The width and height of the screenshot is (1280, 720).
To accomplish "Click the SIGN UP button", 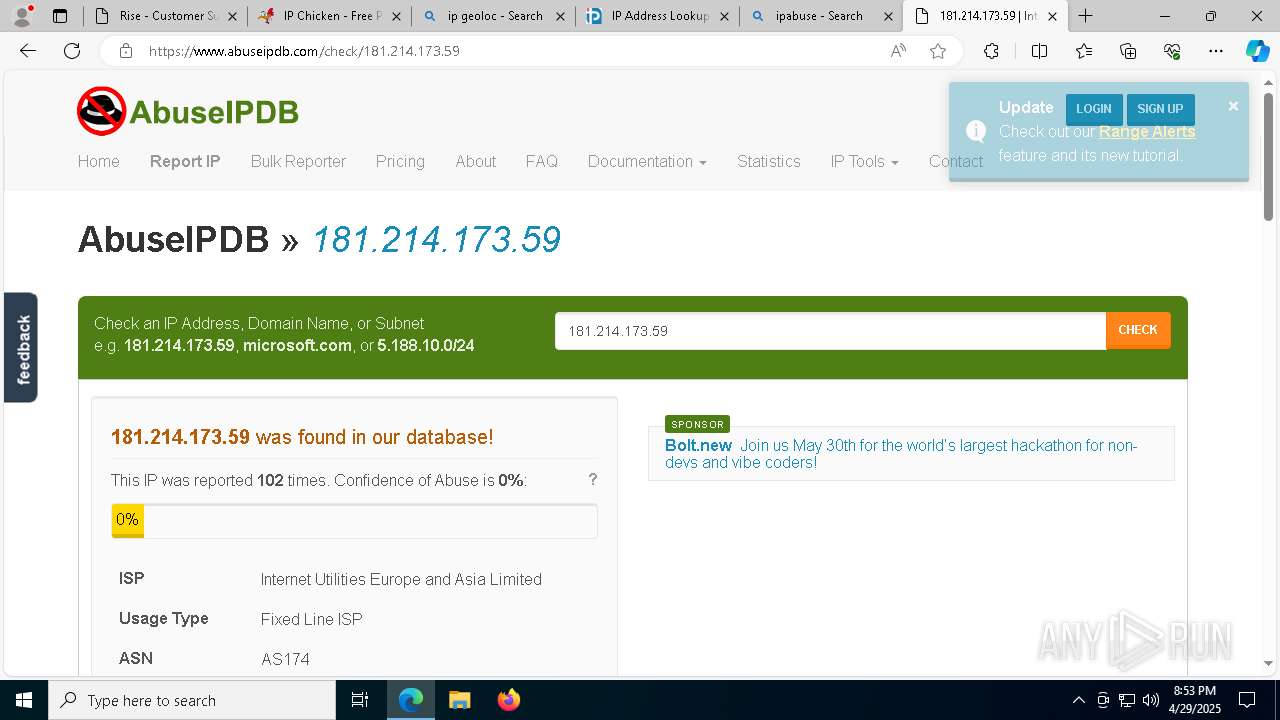I will [1160, 109].
